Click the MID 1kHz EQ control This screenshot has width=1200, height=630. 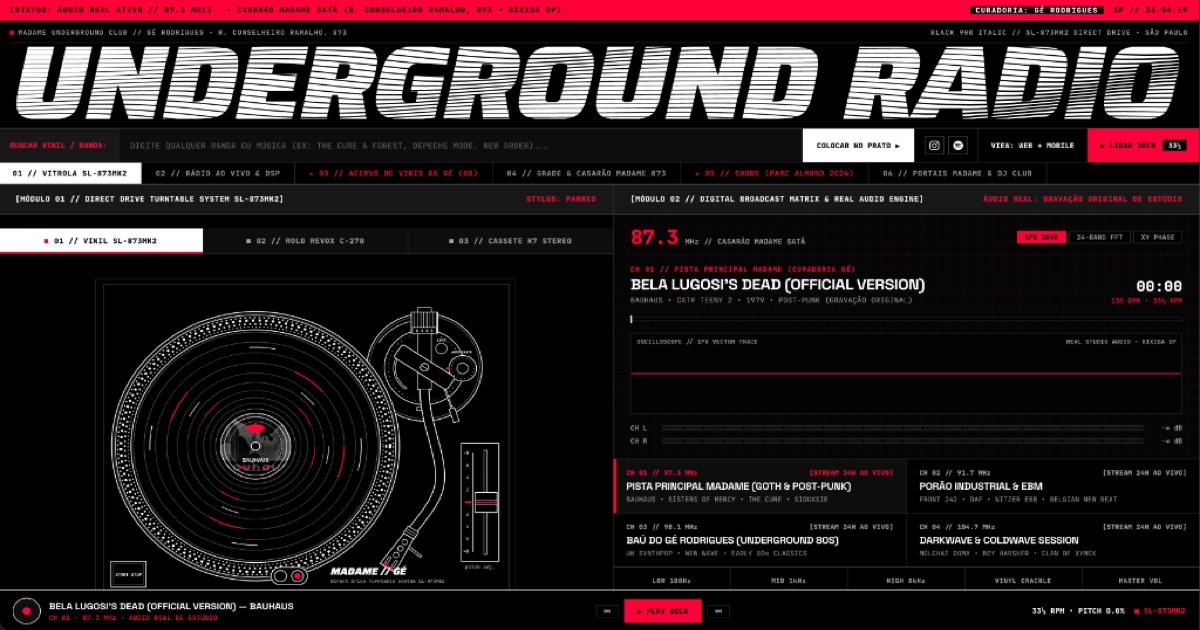(x=788, y=579)
